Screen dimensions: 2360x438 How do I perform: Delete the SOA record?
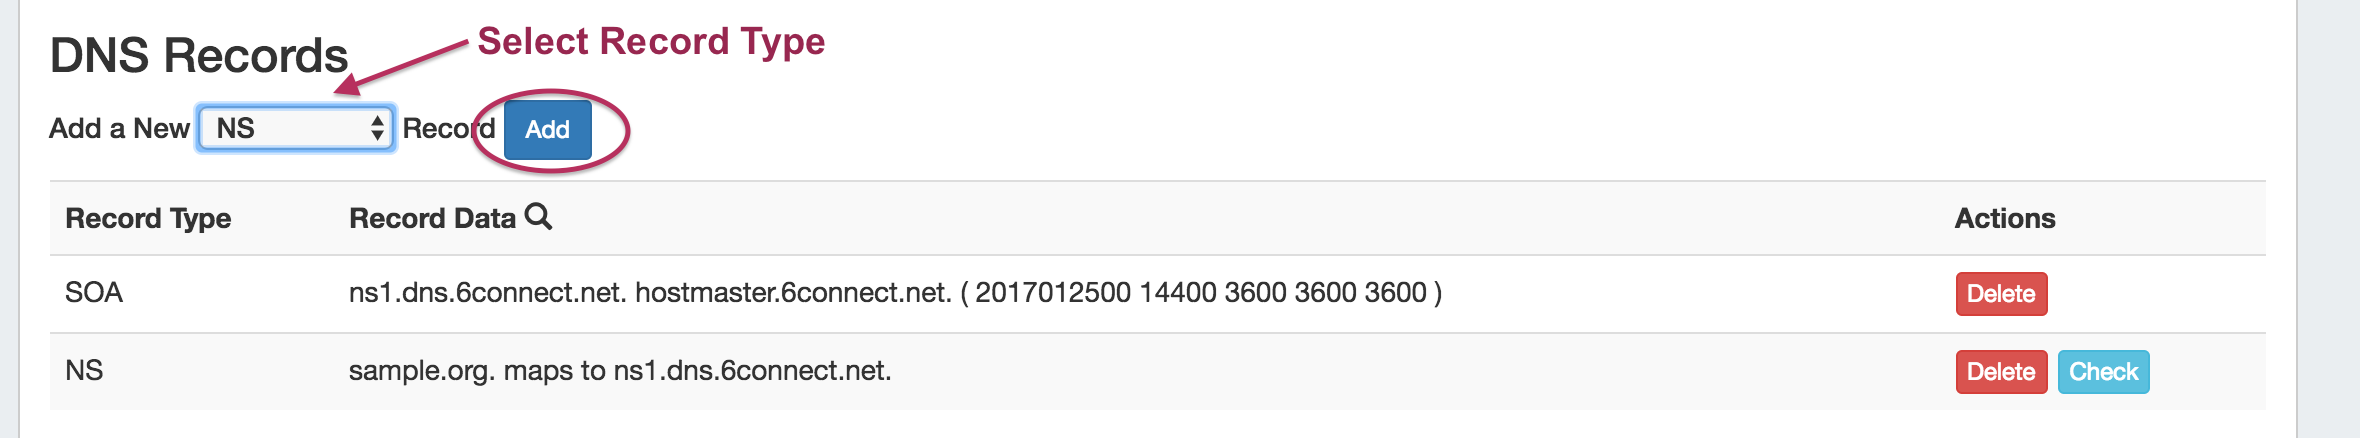coord(2001,294)
